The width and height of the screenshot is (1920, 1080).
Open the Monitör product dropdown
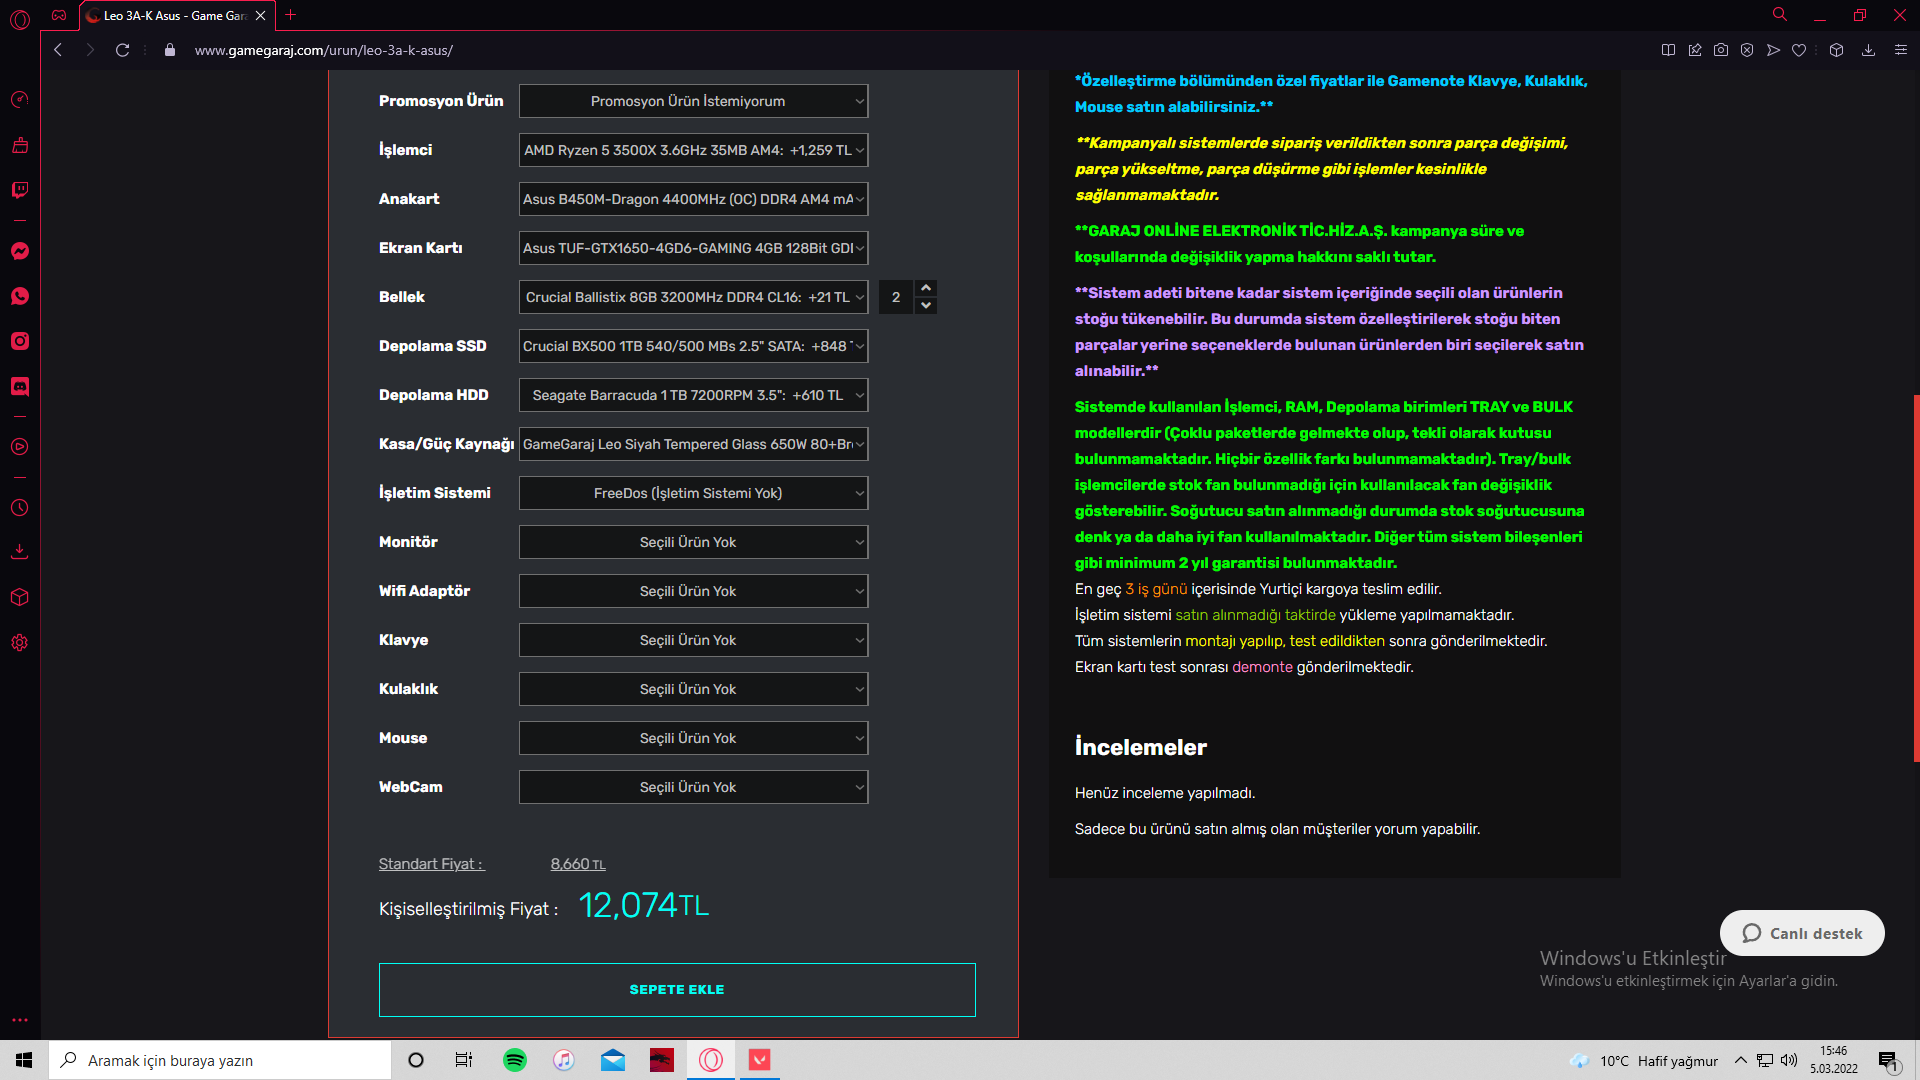pyautogui.click(x=693, y=542)
